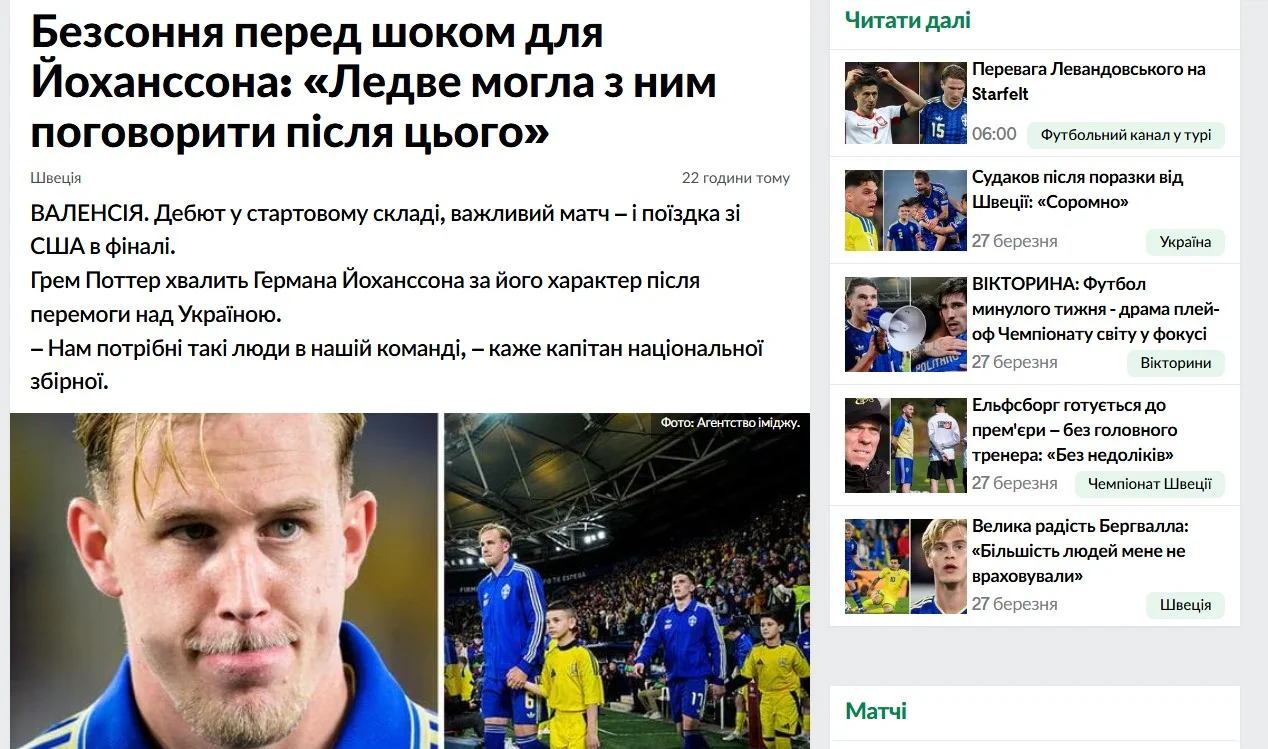Viewport: 1268px width, 749px height.
Task: Open the ВІКТОРИНА megaphone thumbnail
Action: point(906,325)
